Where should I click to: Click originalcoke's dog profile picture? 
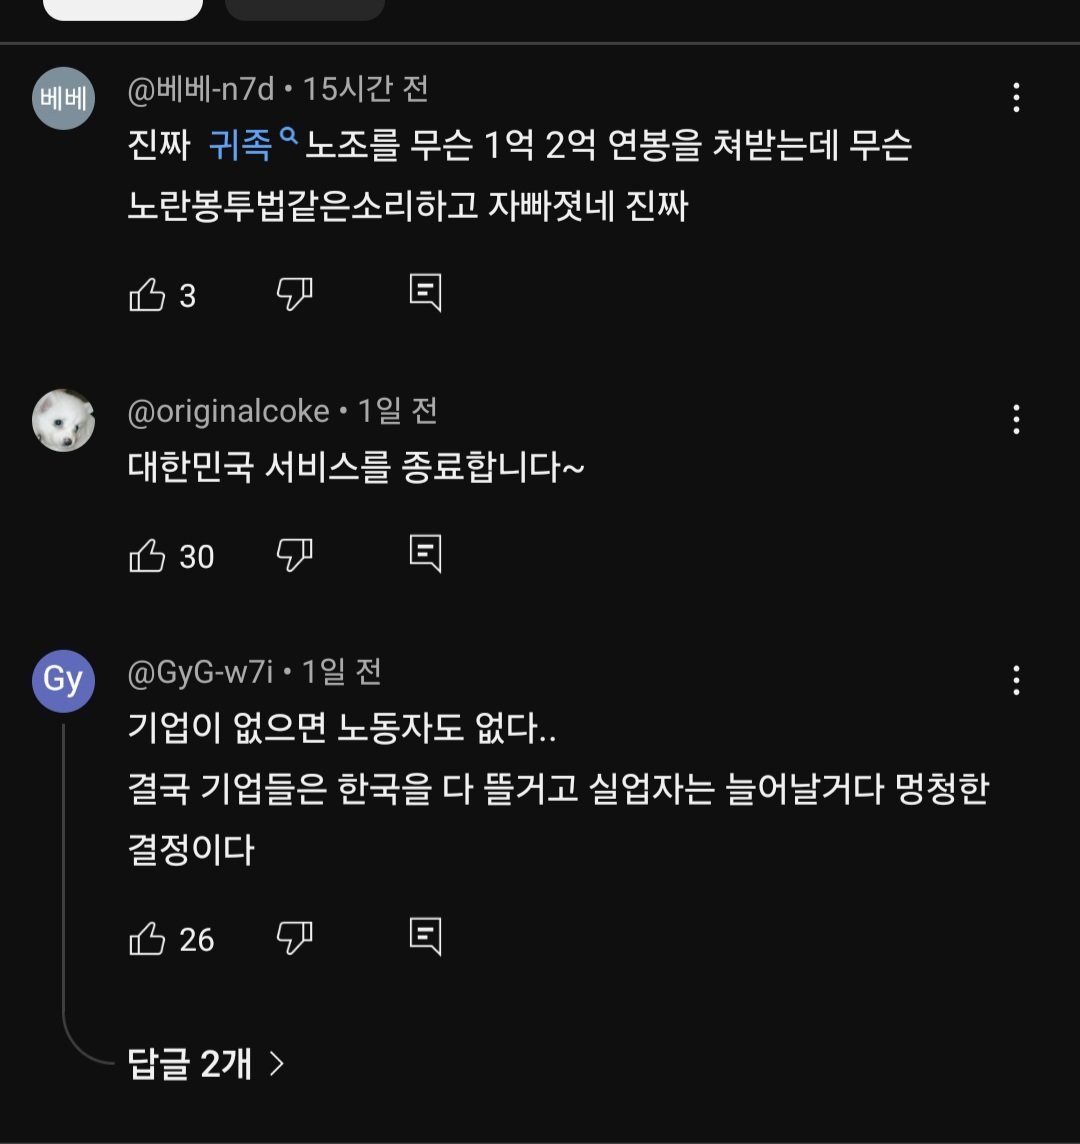pos(63,421)
